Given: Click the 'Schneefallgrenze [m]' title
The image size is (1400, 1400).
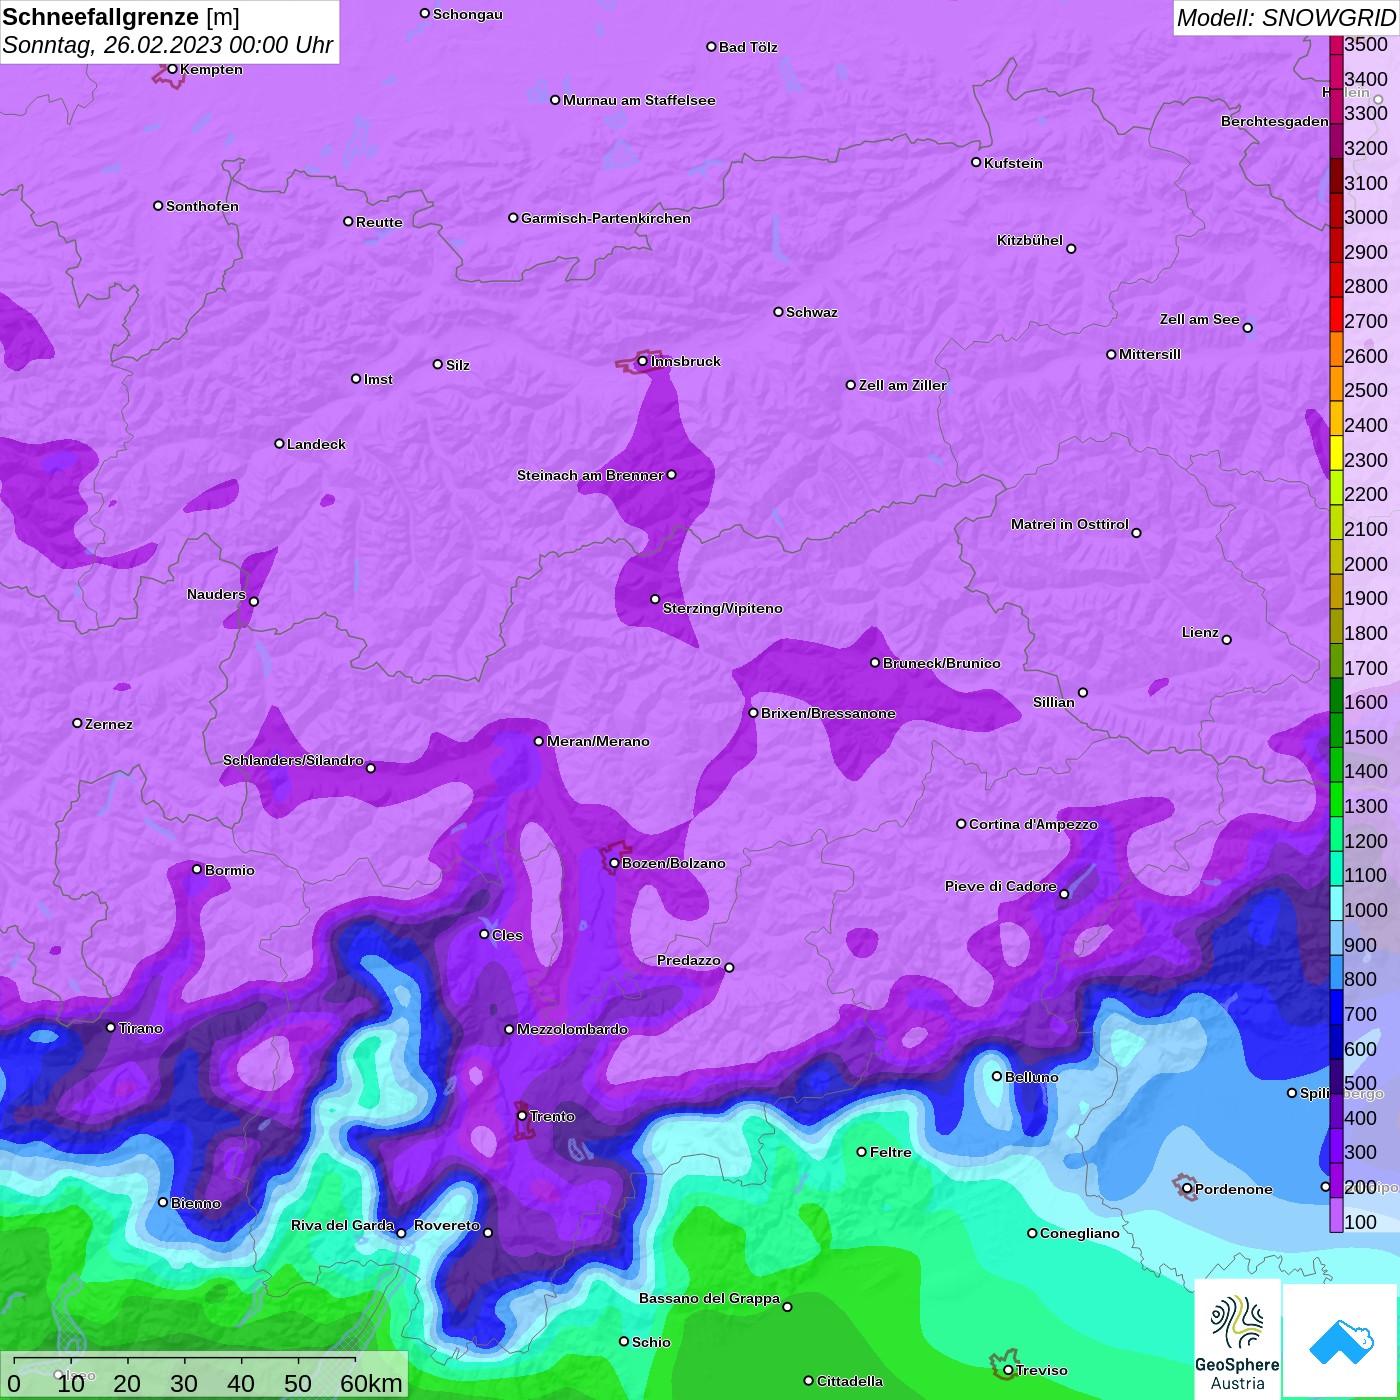Looking at the screenshot, I should [121, 17].
